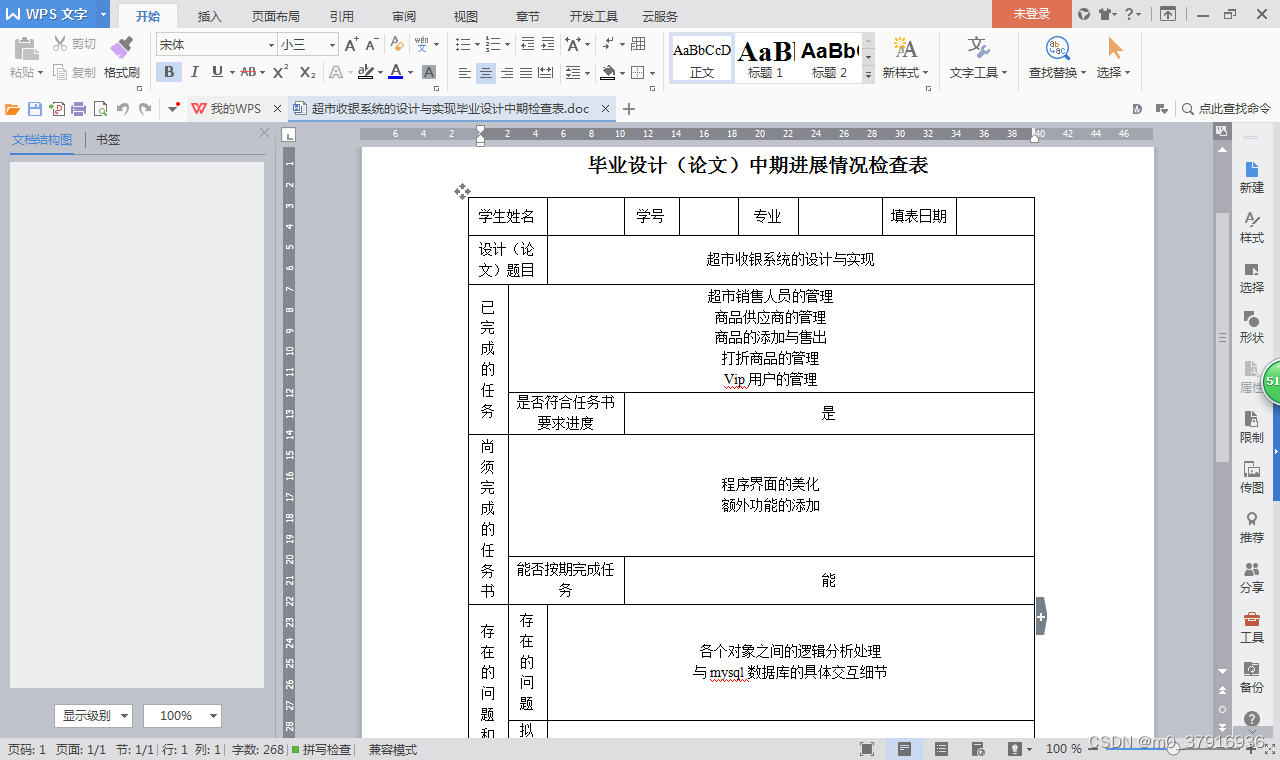Screen dimensions: 1280x760
Task: Apply bold formatting with the B icon
Action: pyautogui.click(x=168, y=72)
